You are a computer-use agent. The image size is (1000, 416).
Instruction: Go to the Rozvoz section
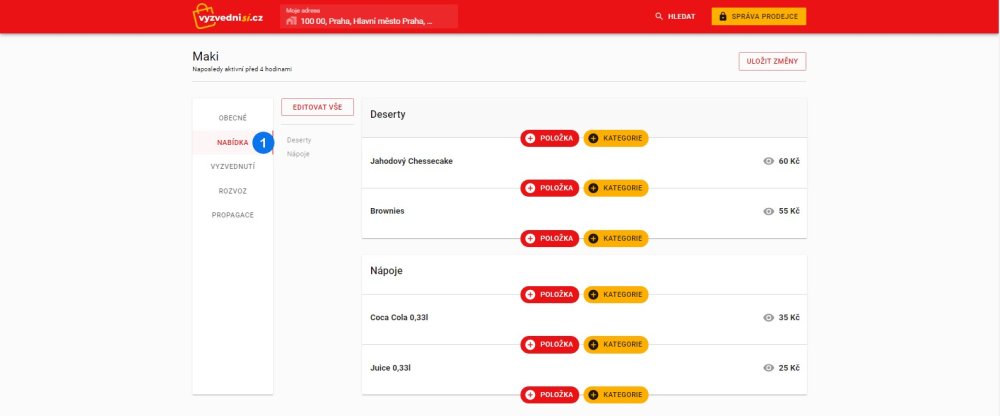[x=232, y=191]
